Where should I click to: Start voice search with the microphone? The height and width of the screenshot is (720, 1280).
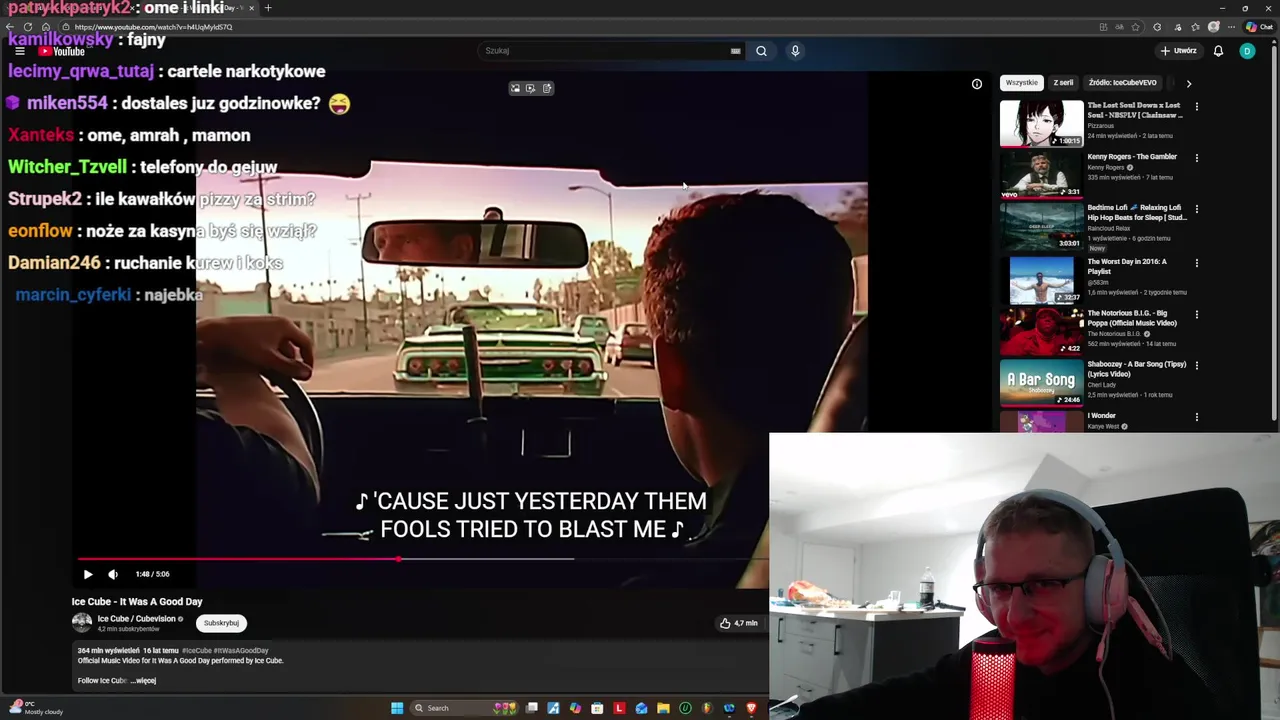click(795, 51)
